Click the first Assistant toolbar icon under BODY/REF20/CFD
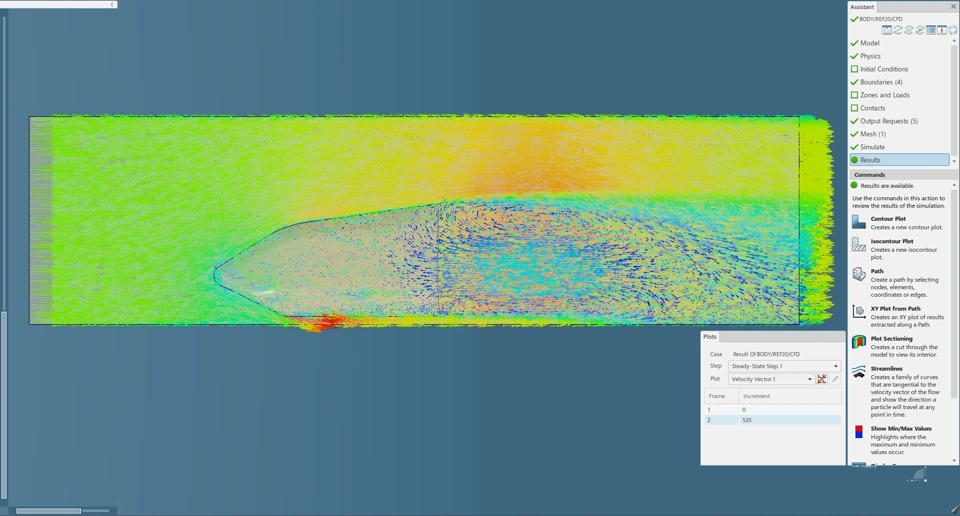This screenshot has width=960, height=516. point(886,30)
